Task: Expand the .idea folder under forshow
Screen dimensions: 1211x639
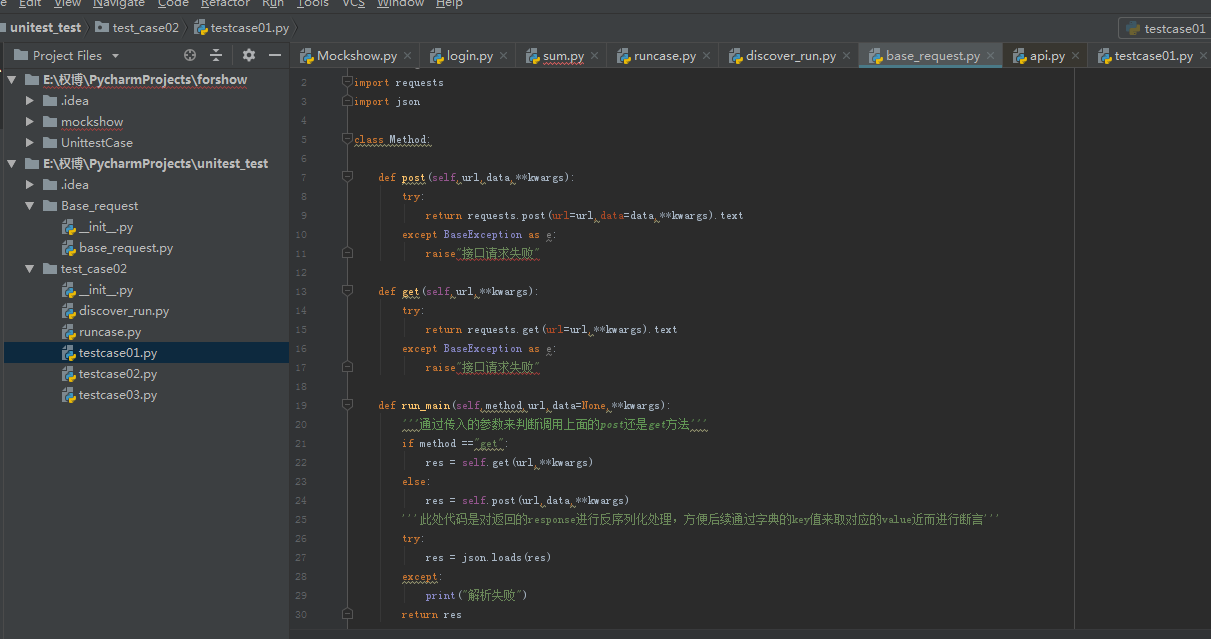Action: (x=30, y=101)
